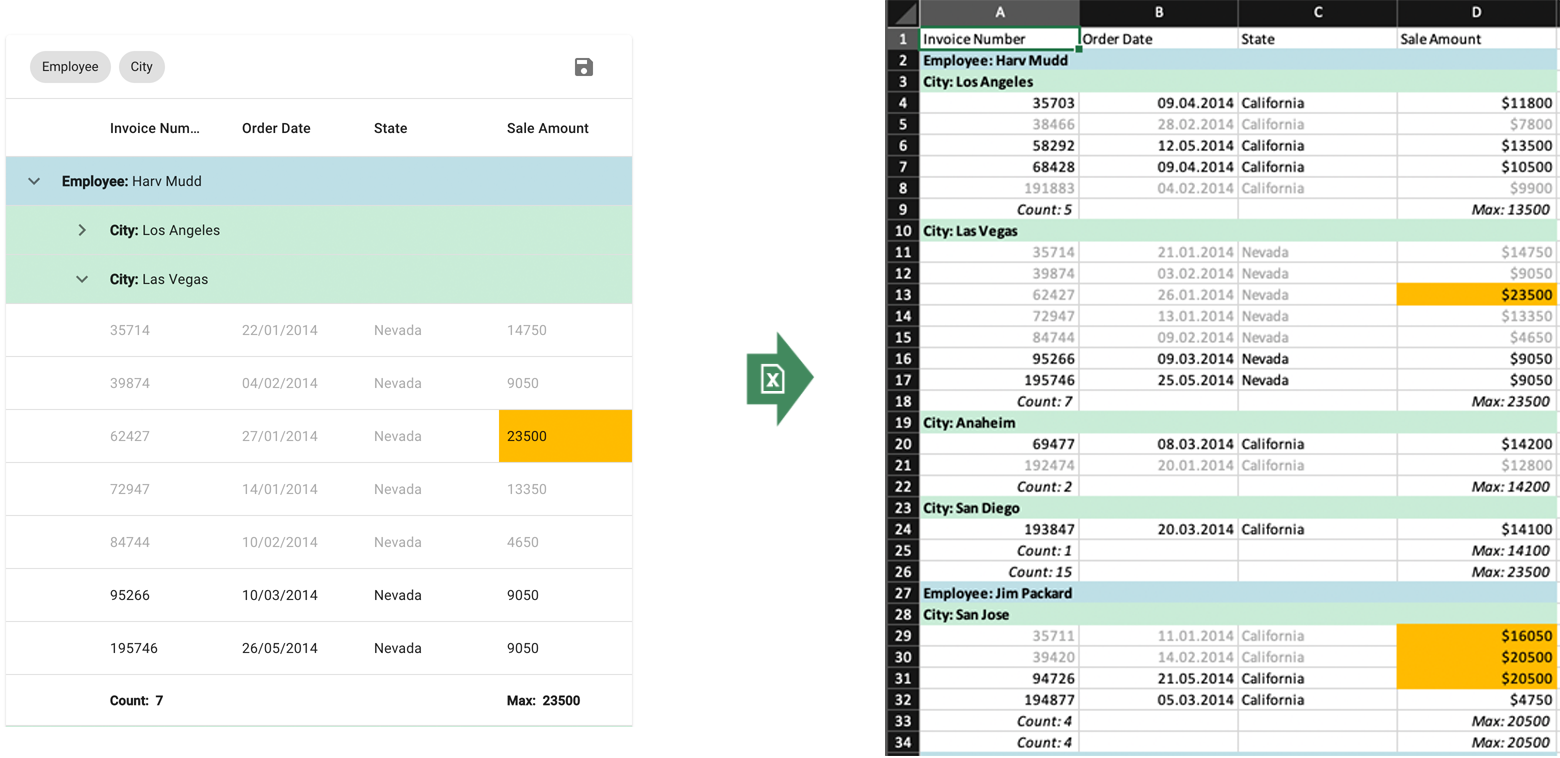This screenshot has width=1560, height=758.
Task: Click order date 10/02/2014 in the grid
Action: 280,542
